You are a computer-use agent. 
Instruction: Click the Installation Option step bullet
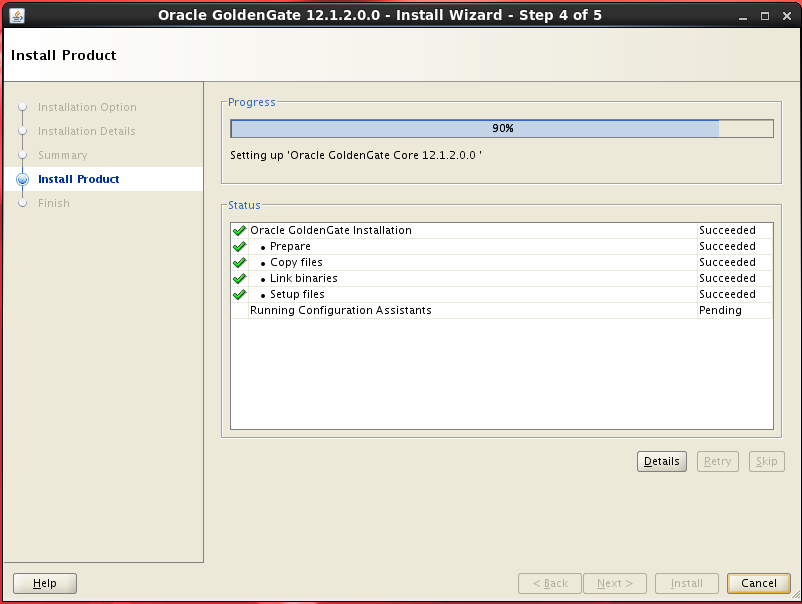tap(23, 107)
